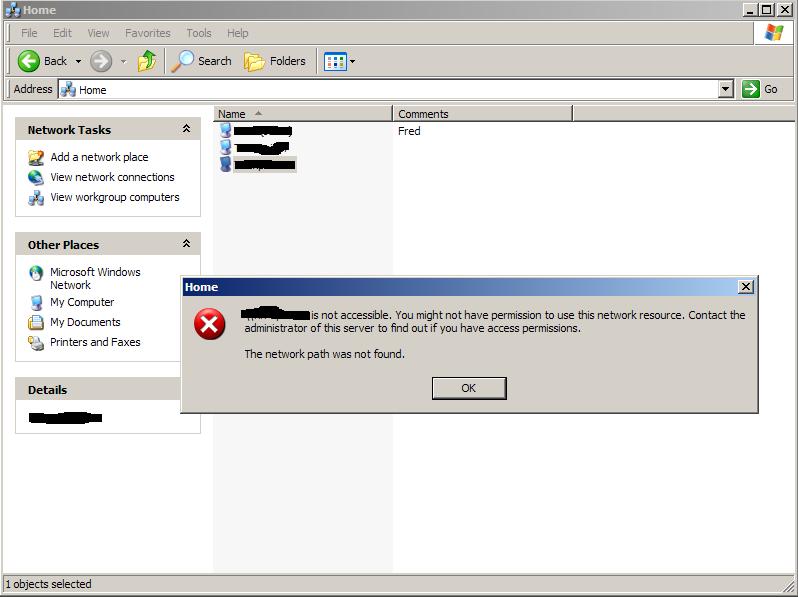The image size is (798, 597).
Task: Click the Windows flag logo
Action: click(x=774, y=33)
